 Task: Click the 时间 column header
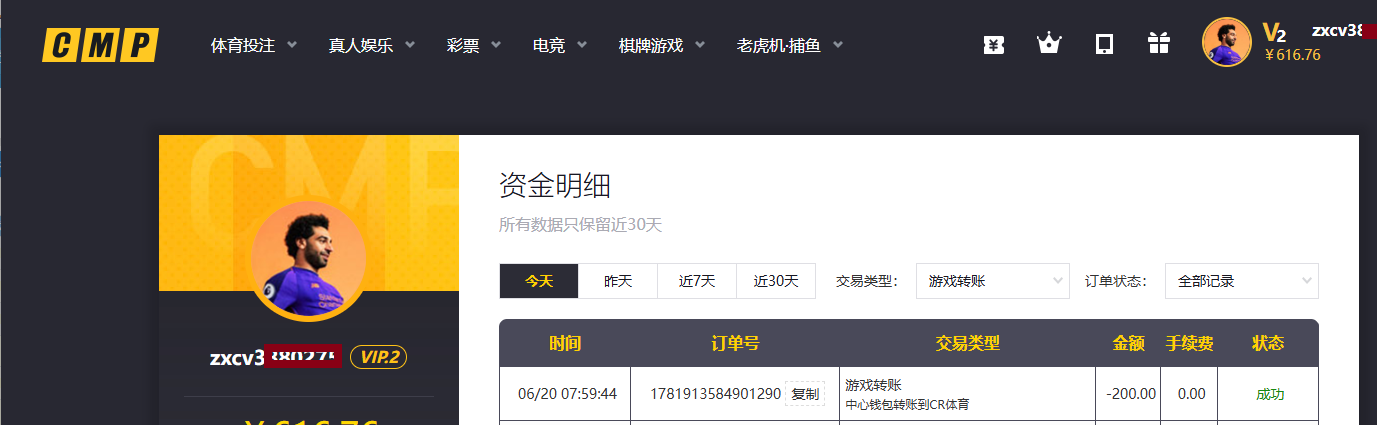(565, 343)
